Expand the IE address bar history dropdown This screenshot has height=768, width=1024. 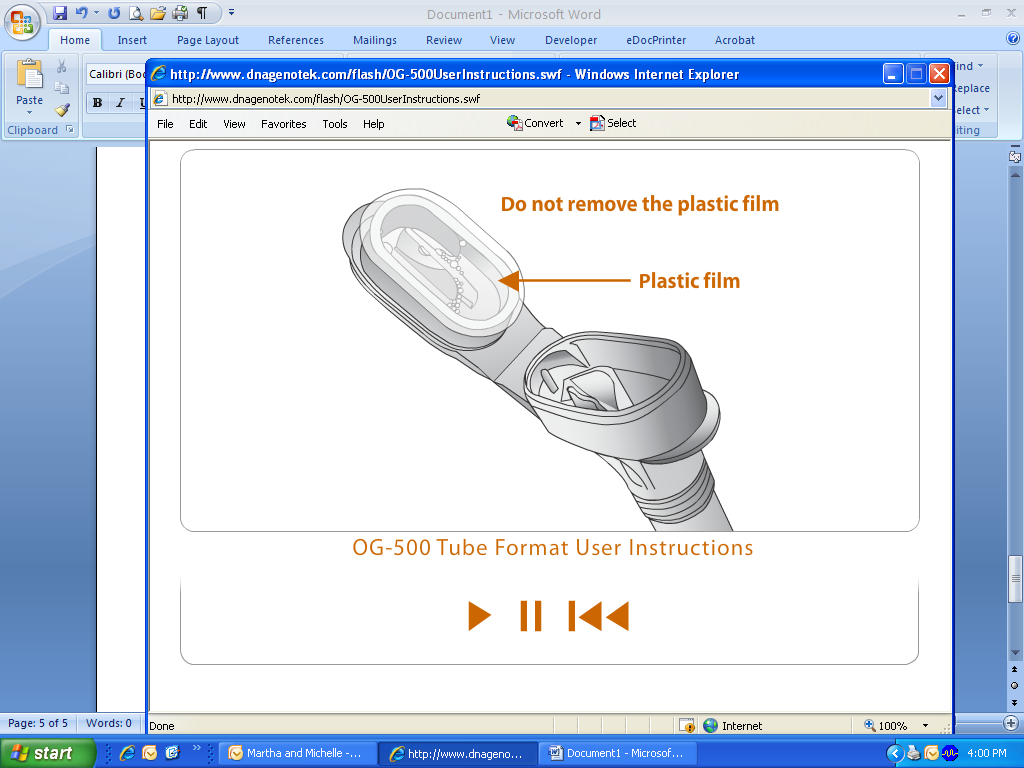(x=938, y=99)
